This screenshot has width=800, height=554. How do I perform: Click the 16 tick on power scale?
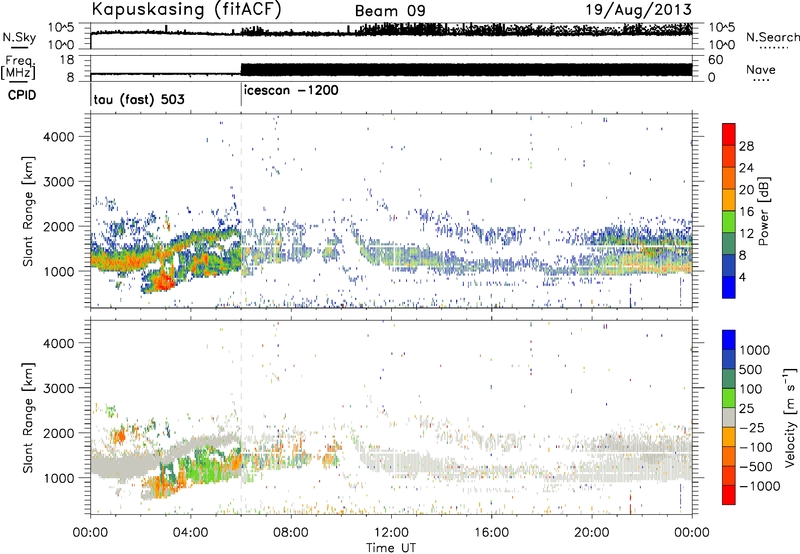pos(746,212)
